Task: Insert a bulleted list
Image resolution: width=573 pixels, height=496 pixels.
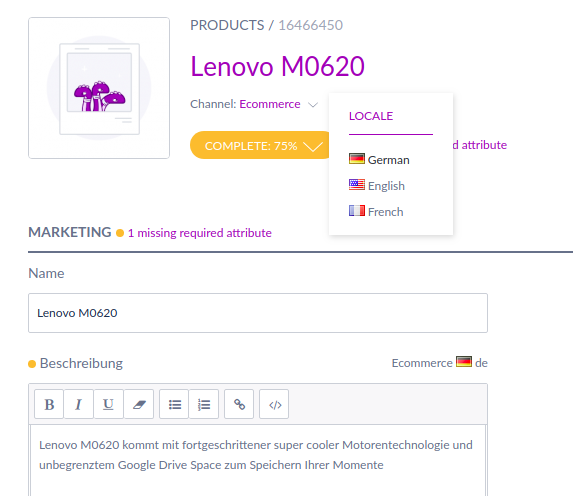Action: (174, 404)
